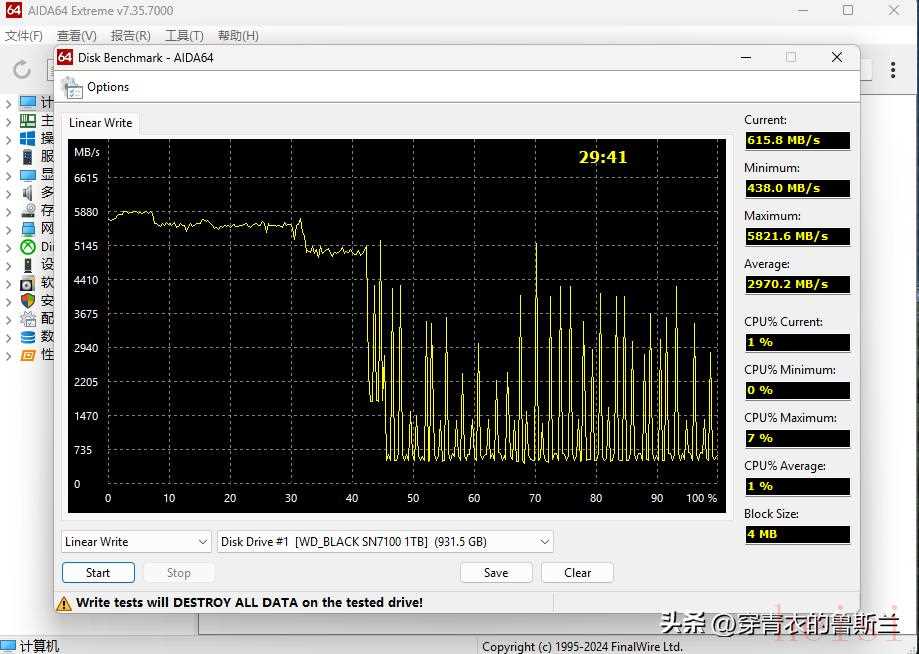Expand the Computer node arrow in tree
The image size is (919, 654).
(9, 103)
